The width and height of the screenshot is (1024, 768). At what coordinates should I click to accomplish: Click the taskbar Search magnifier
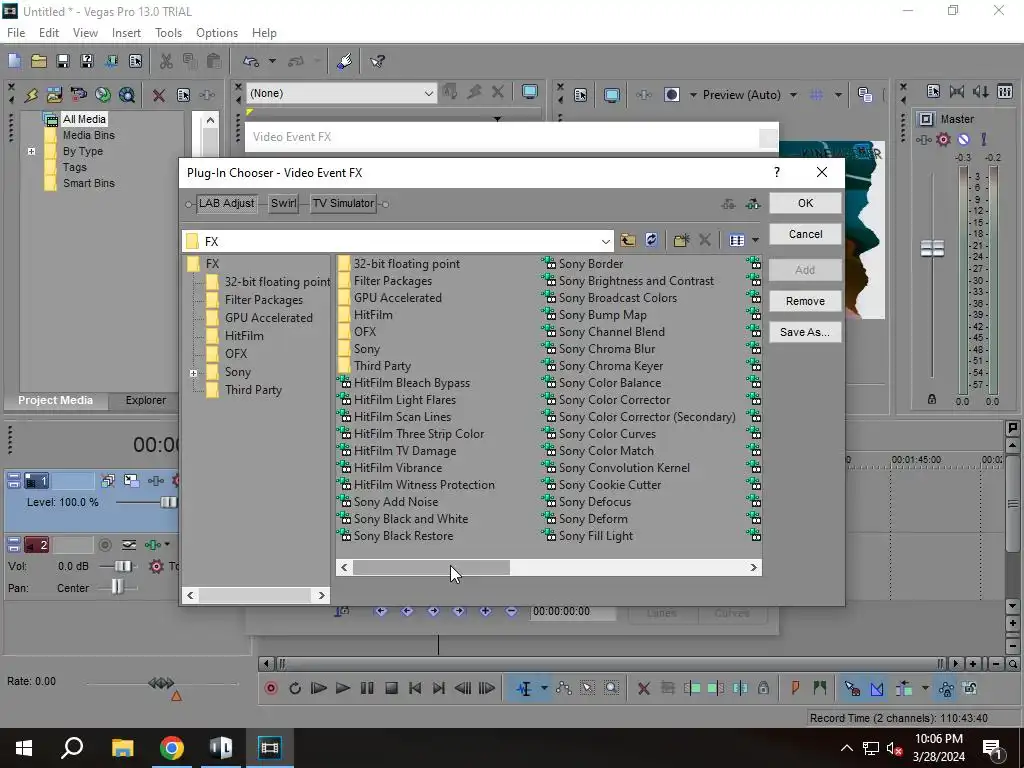(72, 748)
